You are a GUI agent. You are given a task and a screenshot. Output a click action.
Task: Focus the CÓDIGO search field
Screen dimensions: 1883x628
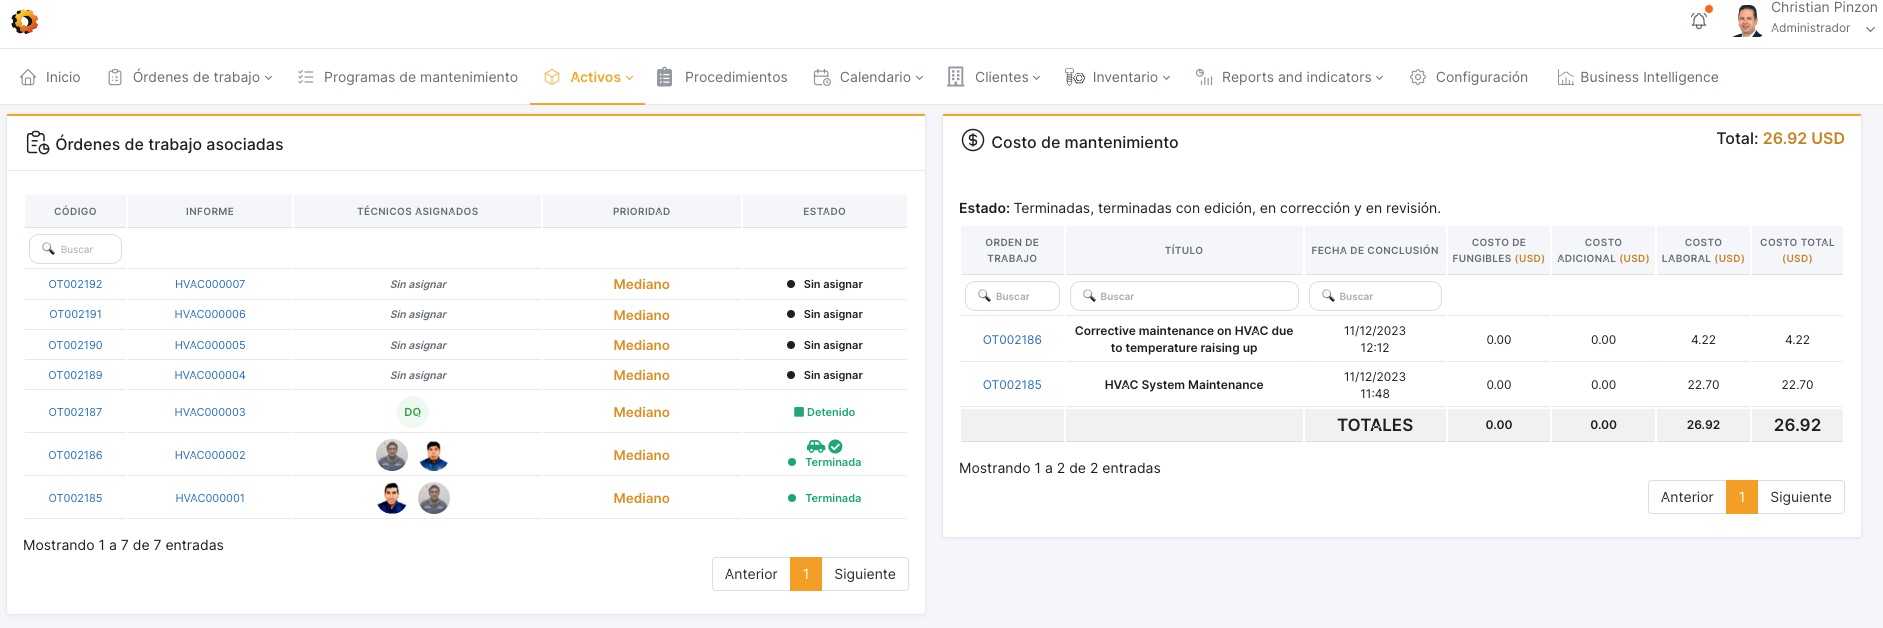(x=75, y=249)
